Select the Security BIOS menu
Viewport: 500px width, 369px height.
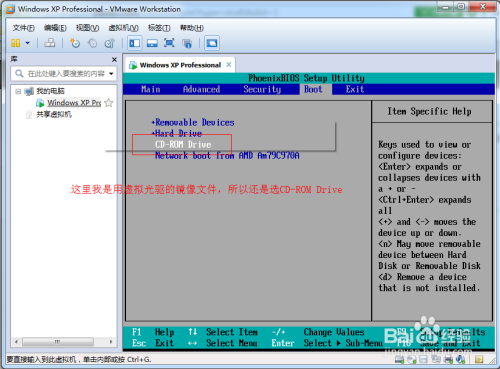[262, 89]
